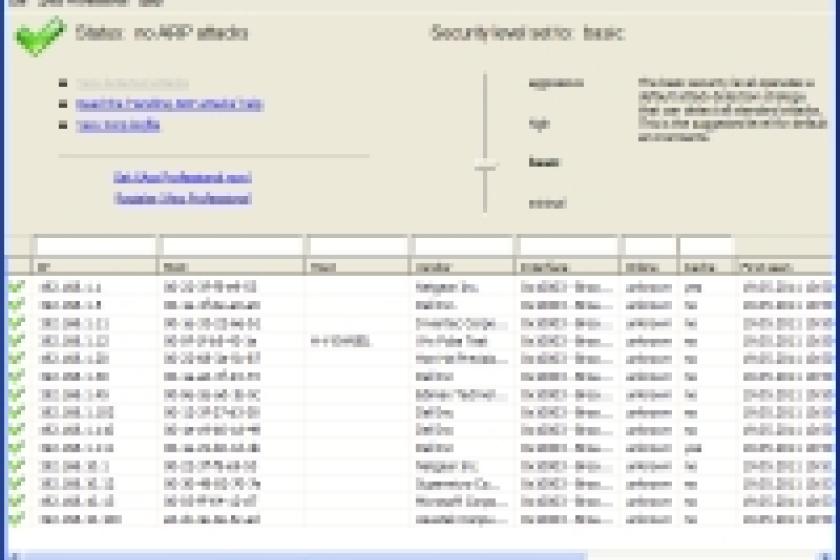
Task: Open the Handling ARP attacks help link
Action: (x=169, y=104)
